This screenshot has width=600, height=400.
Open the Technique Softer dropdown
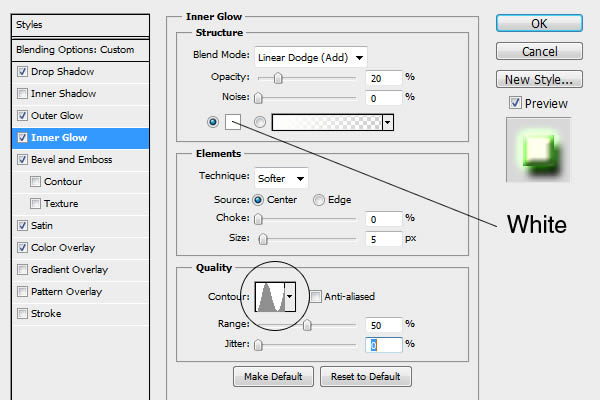tap(281, 178)
